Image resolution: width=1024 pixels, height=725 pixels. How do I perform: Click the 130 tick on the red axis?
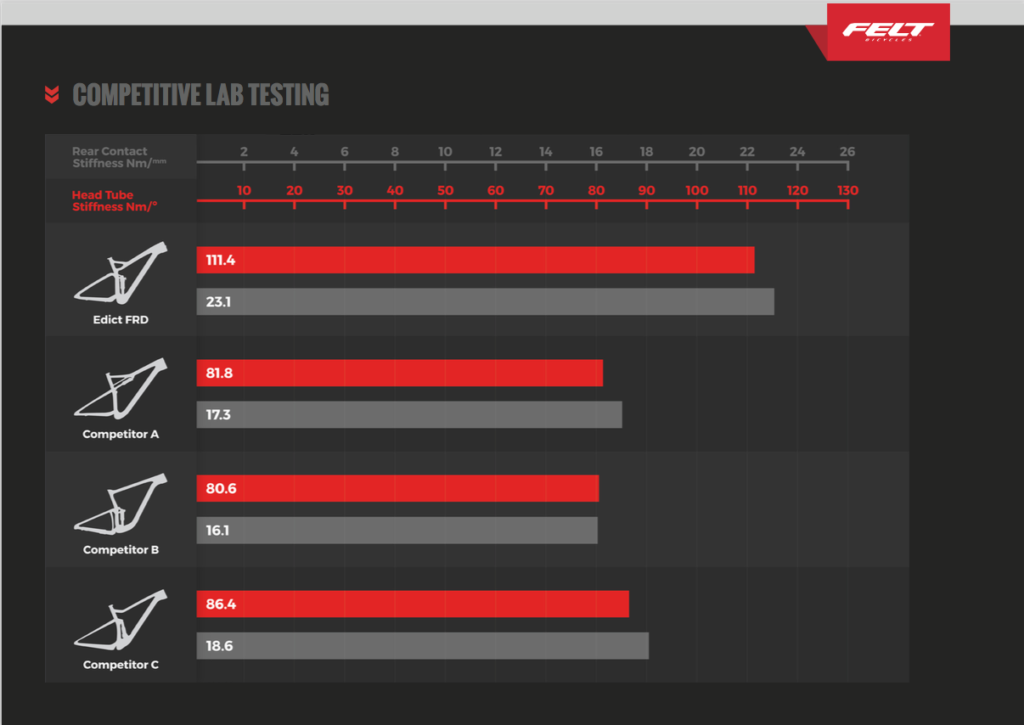coord(847,191)
